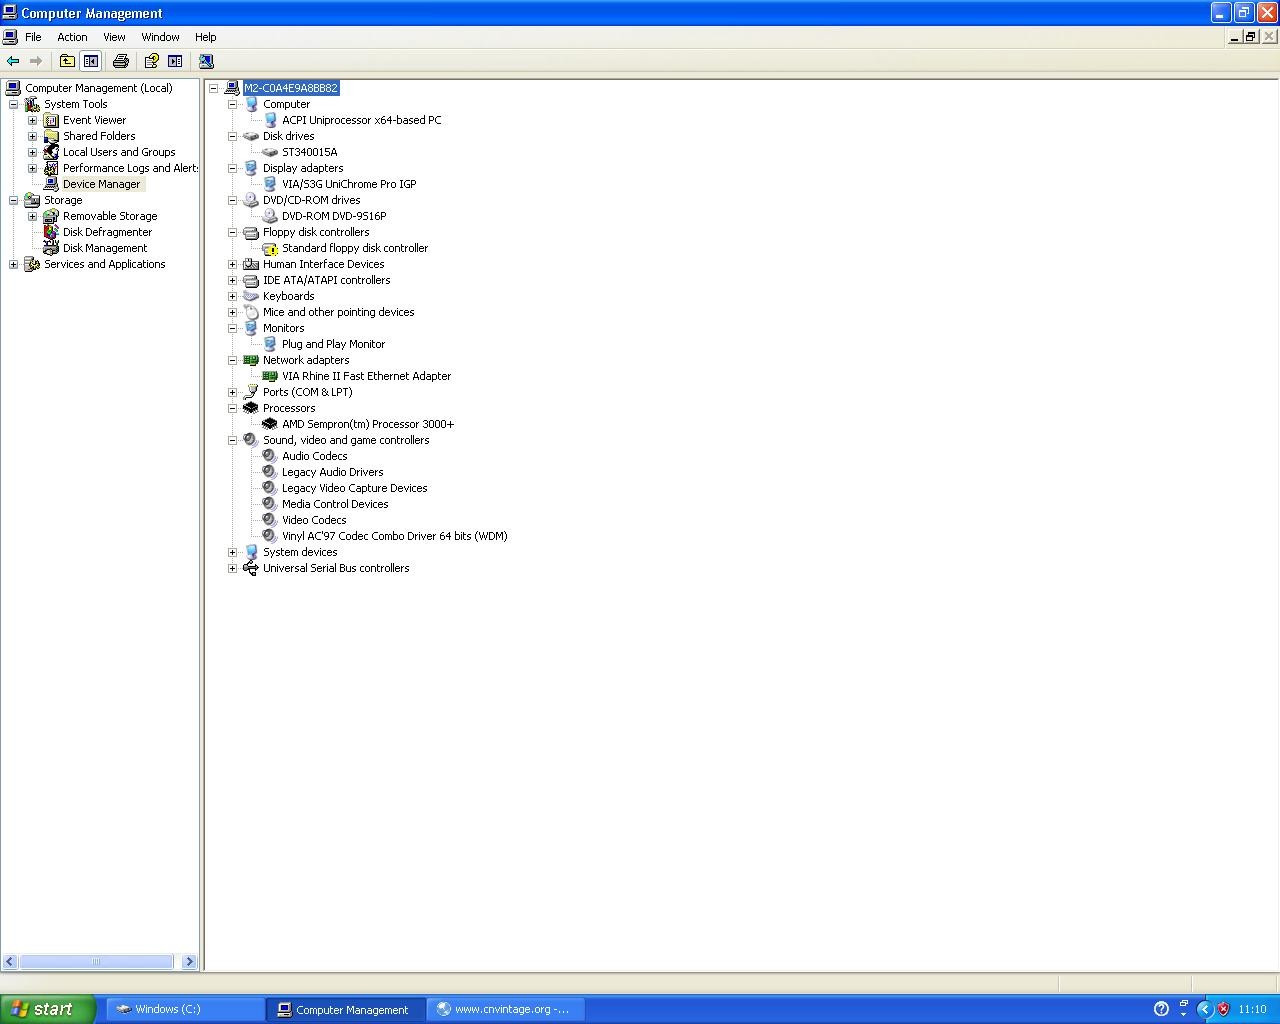
Task: Expand the Universal Serial Bus controllers node
Action: click(x=233, y=568)
